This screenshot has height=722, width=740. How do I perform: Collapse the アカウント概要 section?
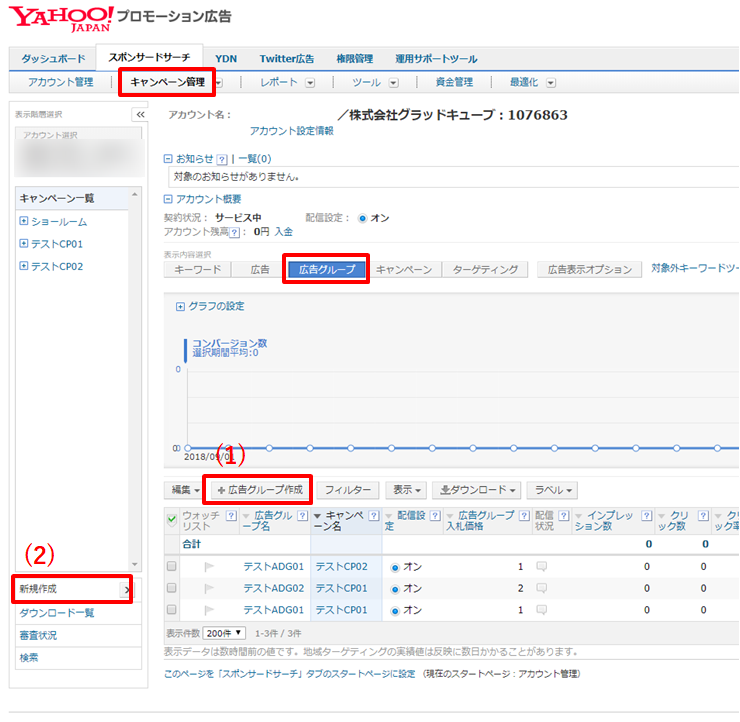[168, 199]
